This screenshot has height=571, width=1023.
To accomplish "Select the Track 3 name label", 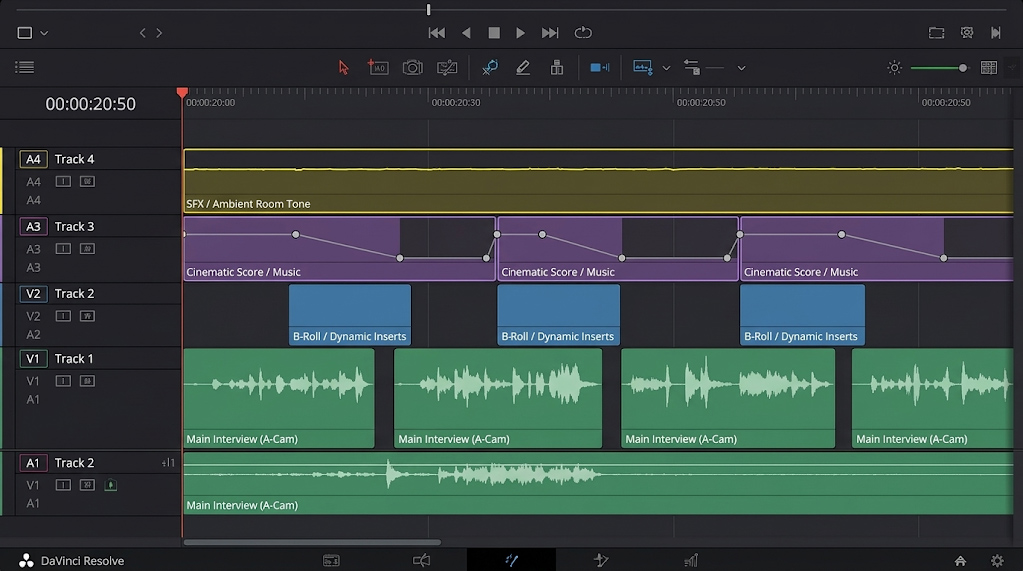I will pyautogui.click(x=74, y=226).
